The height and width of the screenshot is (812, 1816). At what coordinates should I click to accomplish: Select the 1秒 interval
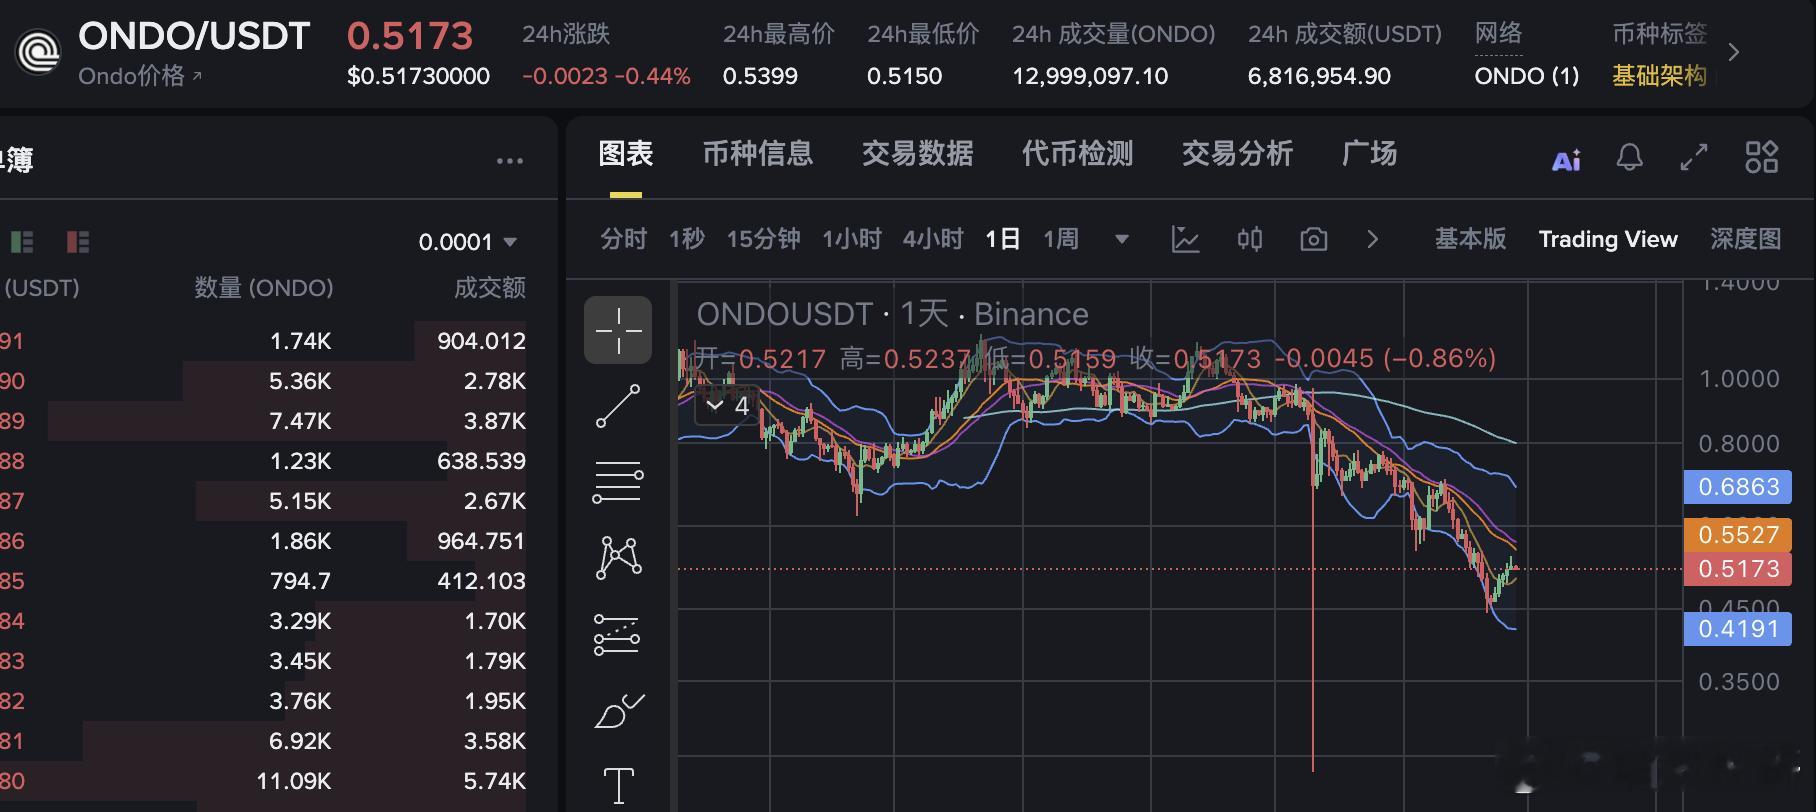(x=687, y=239)
